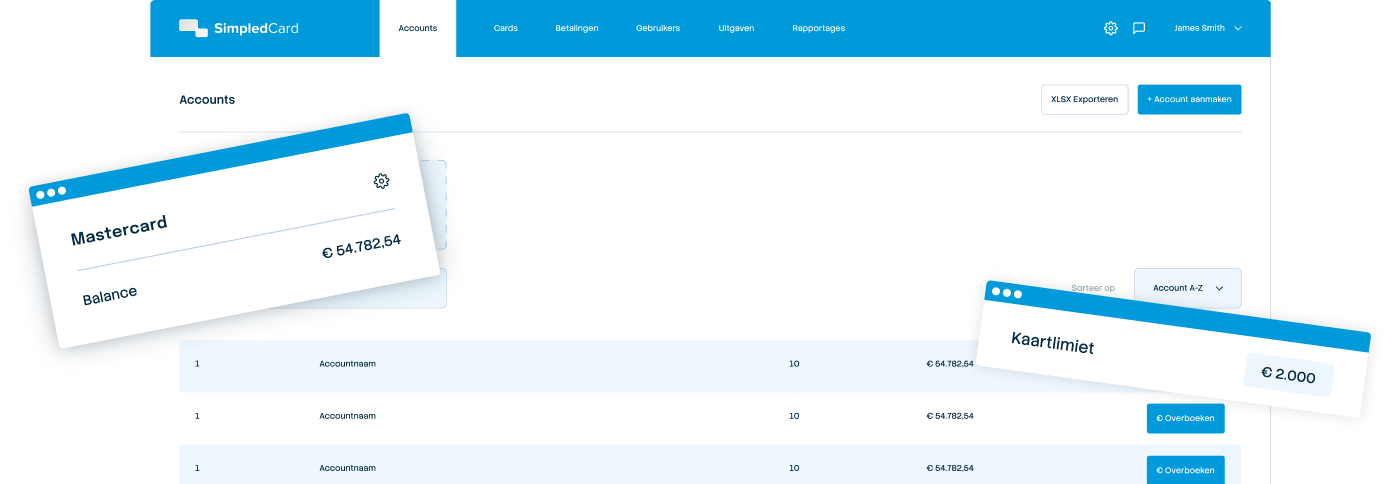Click the € 2.000 Kaartlimiet value field
Viewport: 1388px width, 484px height.
[x=1288, y=376]
